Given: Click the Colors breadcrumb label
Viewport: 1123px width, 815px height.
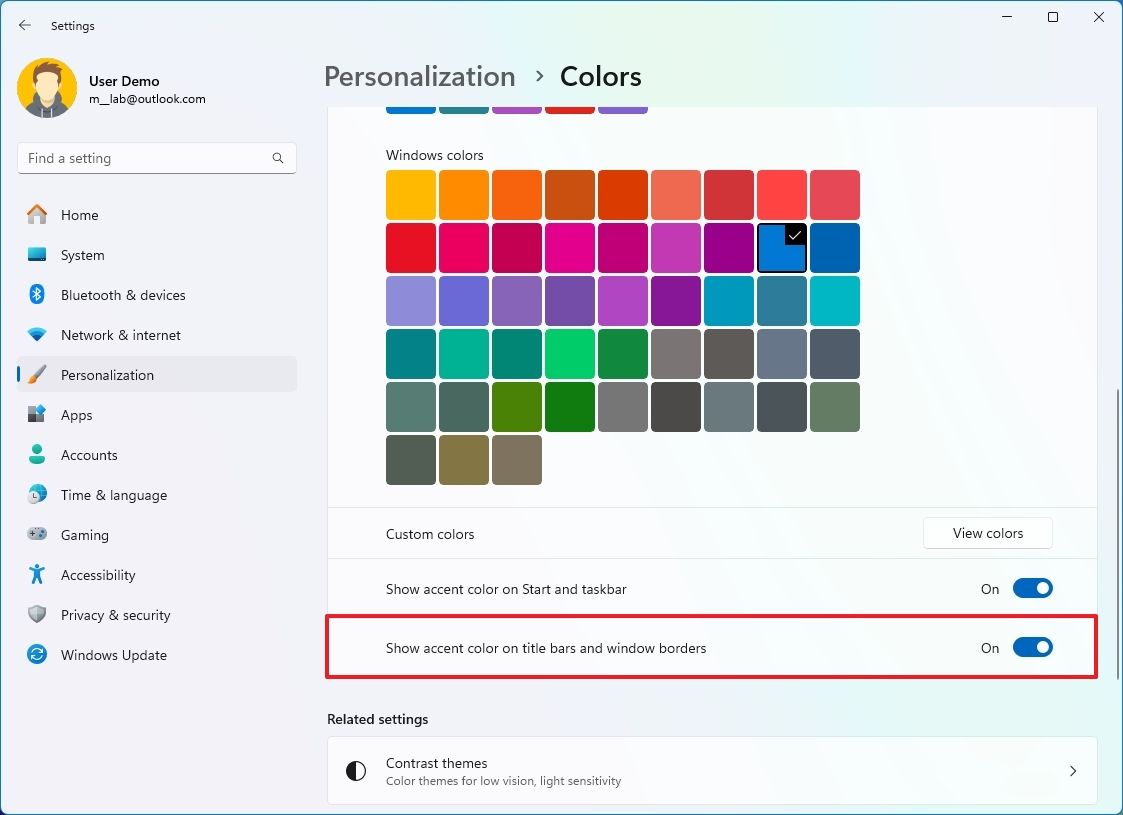Looking at the screenshot, I should [600, 76].
